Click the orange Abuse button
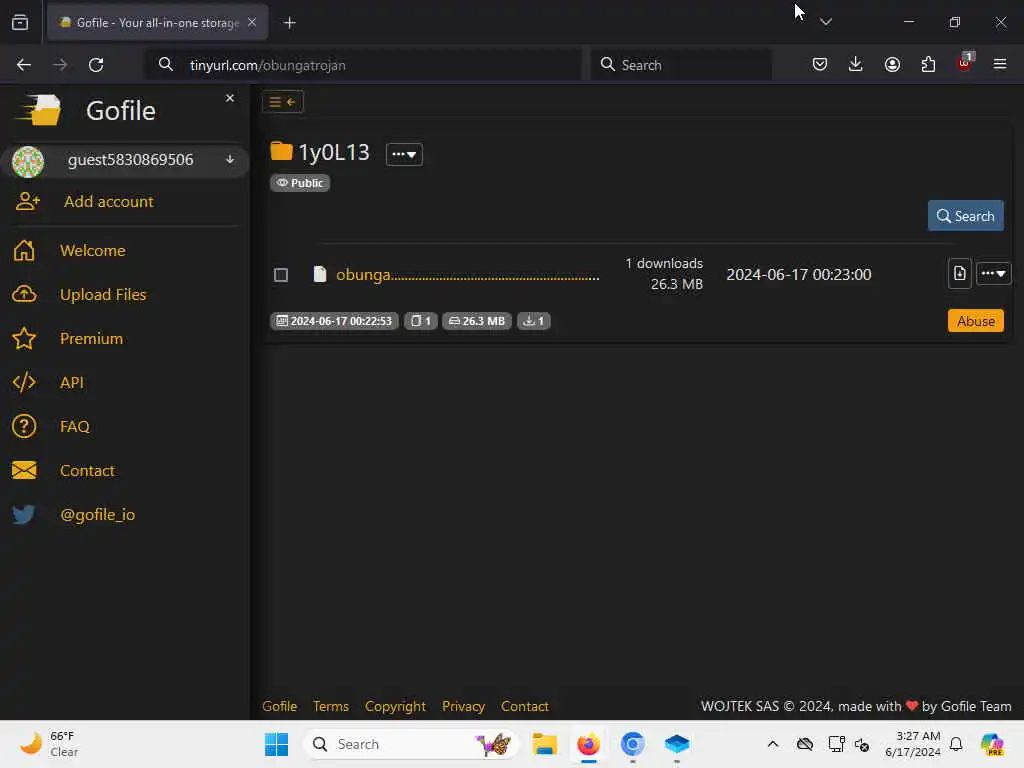This screenshot has width=1024, height=768. point(976,321)
